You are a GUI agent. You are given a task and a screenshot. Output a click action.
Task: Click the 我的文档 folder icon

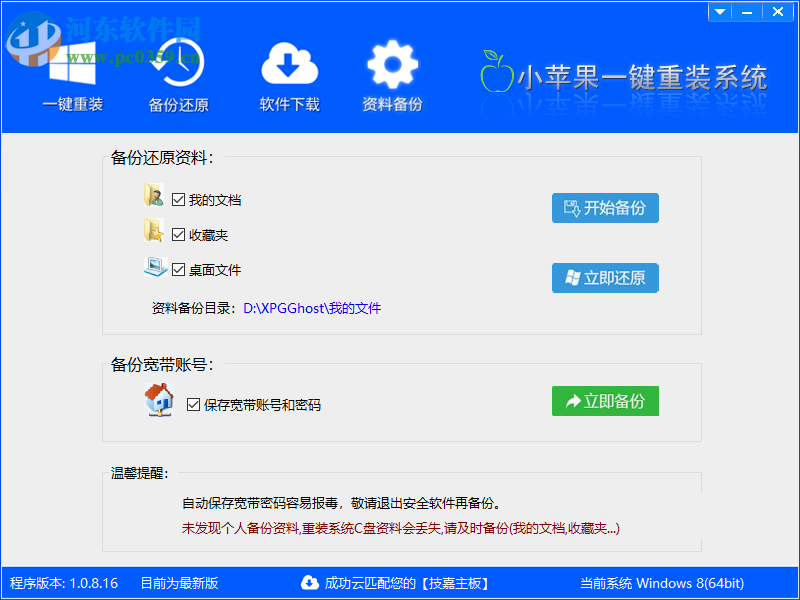click(x=154, y=195)
